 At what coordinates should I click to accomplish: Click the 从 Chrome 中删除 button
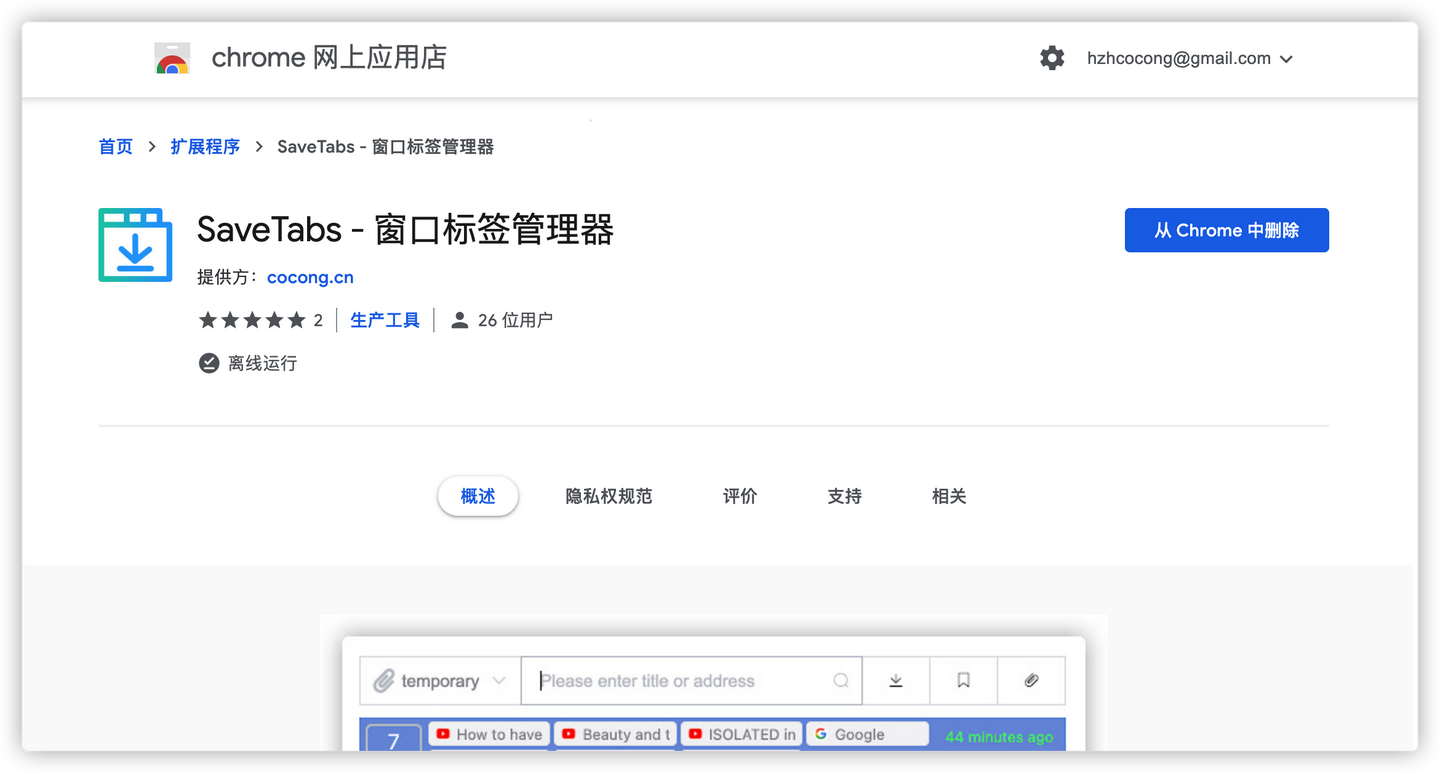(1226, 230)
